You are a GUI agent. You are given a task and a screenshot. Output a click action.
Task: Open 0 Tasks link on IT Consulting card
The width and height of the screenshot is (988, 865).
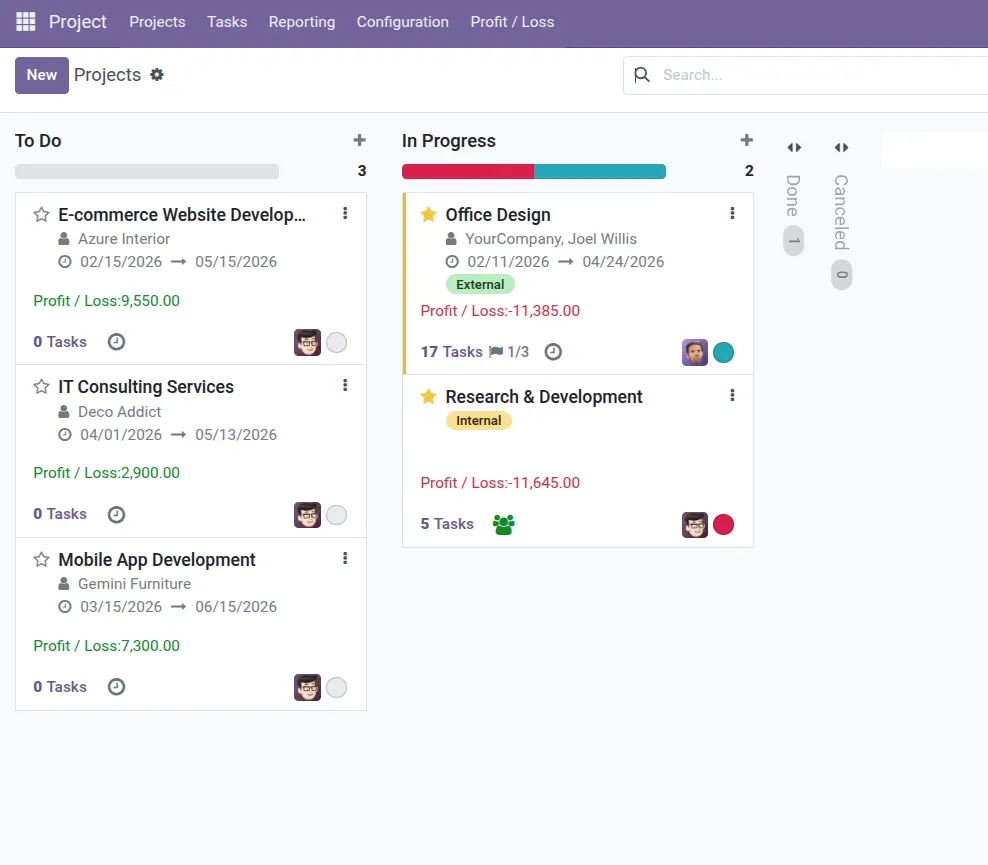coord(60,514)
